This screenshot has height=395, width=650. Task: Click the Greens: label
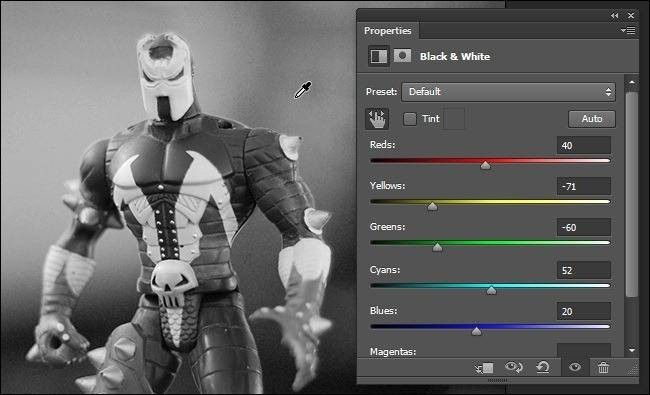point(387,227)
